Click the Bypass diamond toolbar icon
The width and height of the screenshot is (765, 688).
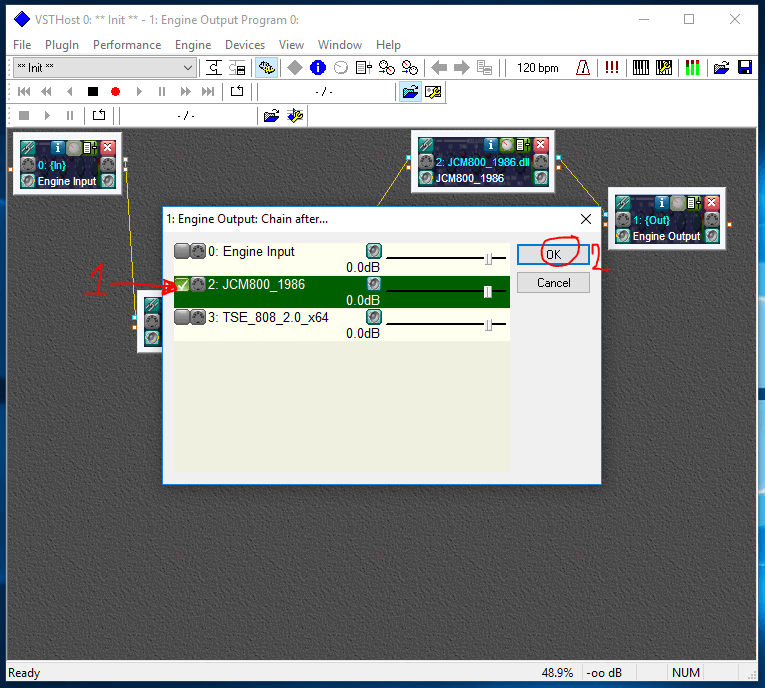295,68
